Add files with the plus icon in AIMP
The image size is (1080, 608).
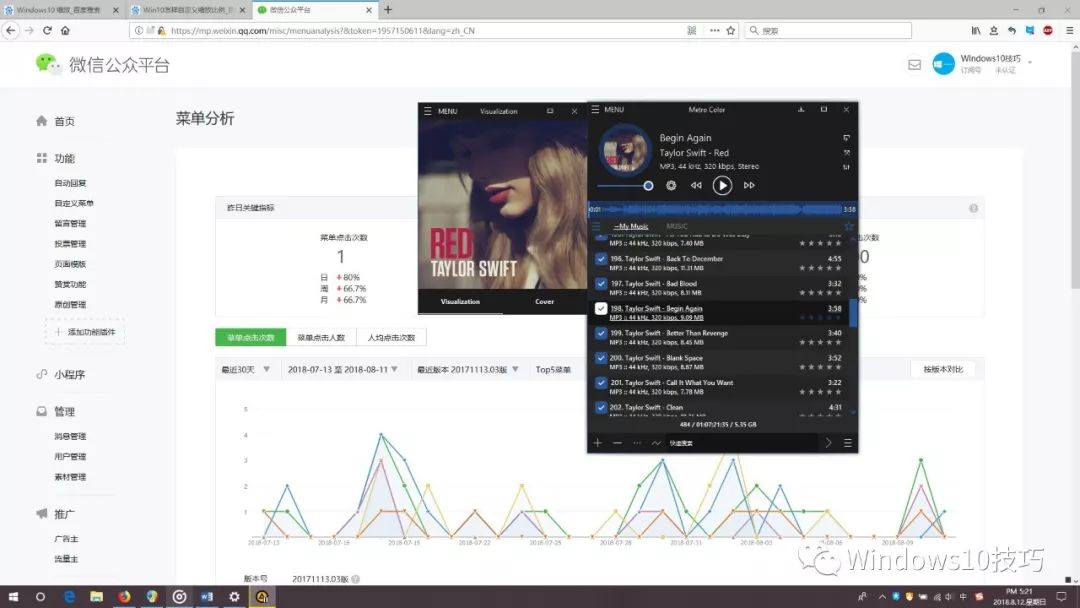598,443
